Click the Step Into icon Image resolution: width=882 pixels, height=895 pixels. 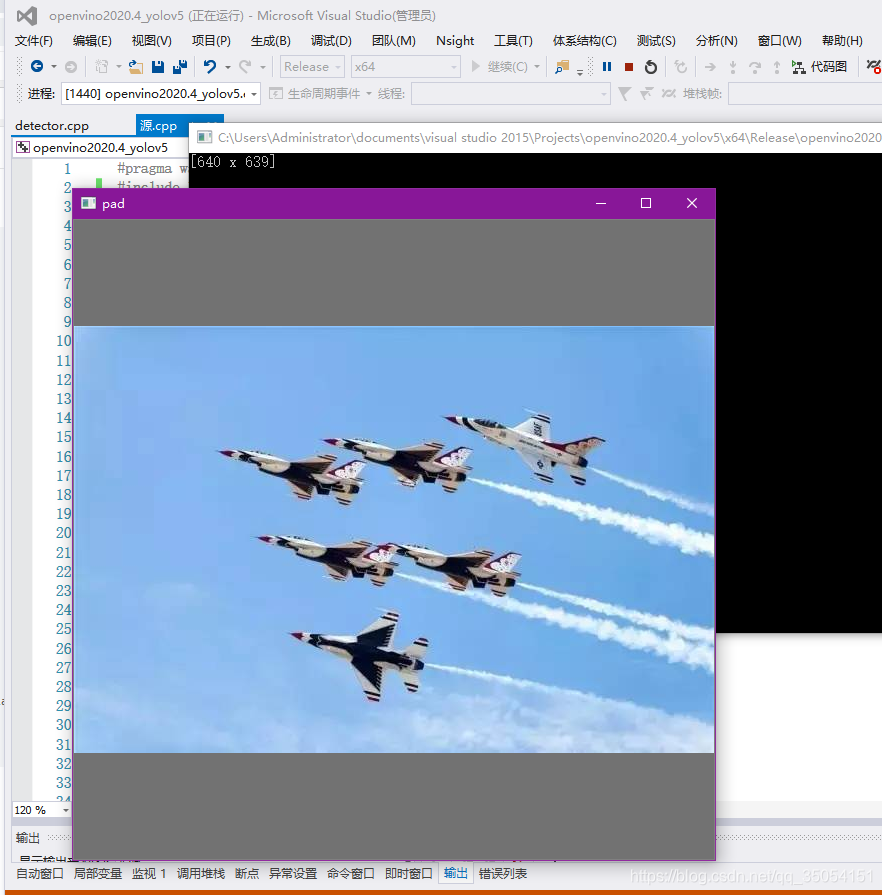(732, 67)
